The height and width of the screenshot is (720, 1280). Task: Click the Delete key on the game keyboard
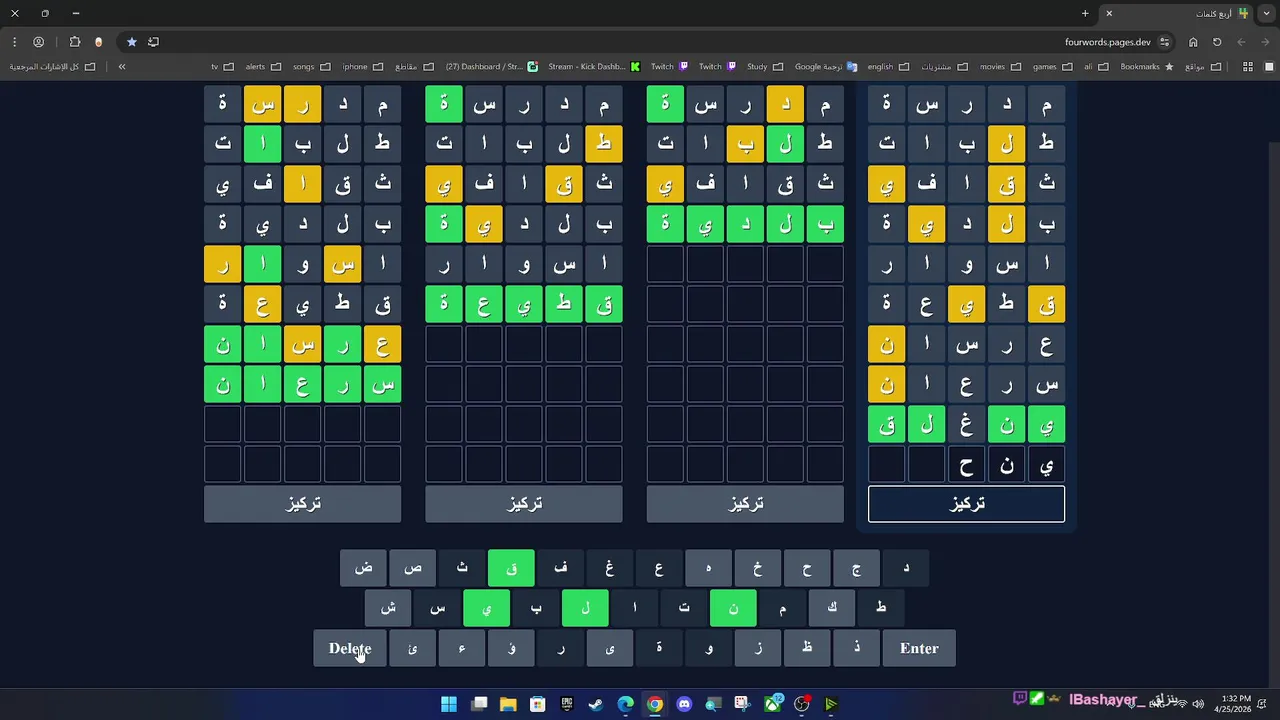pos(350,648)
